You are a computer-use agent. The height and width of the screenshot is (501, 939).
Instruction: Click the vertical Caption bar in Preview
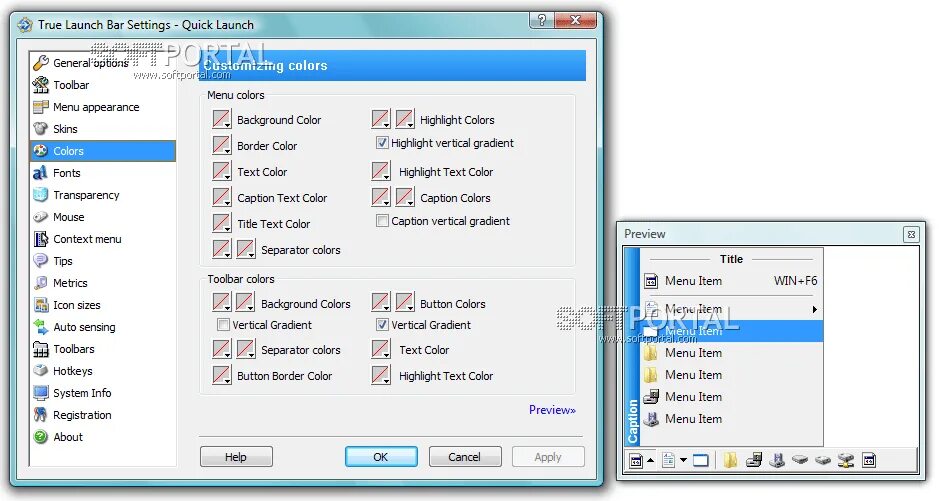(632, 347)
